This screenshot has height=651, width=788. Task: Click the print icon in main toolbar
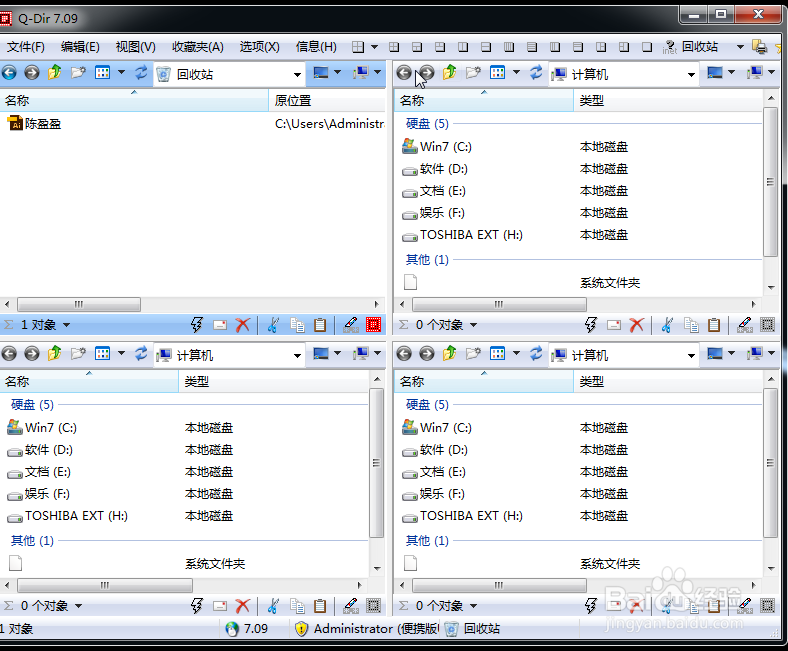click(760, 47)
